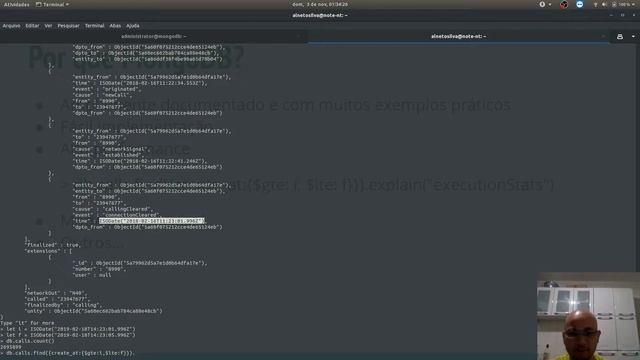The width and height of the screenshot is (640, 360).
Task: Open the Terminal app menu in top bar
Action: click(x=52, y=4)
